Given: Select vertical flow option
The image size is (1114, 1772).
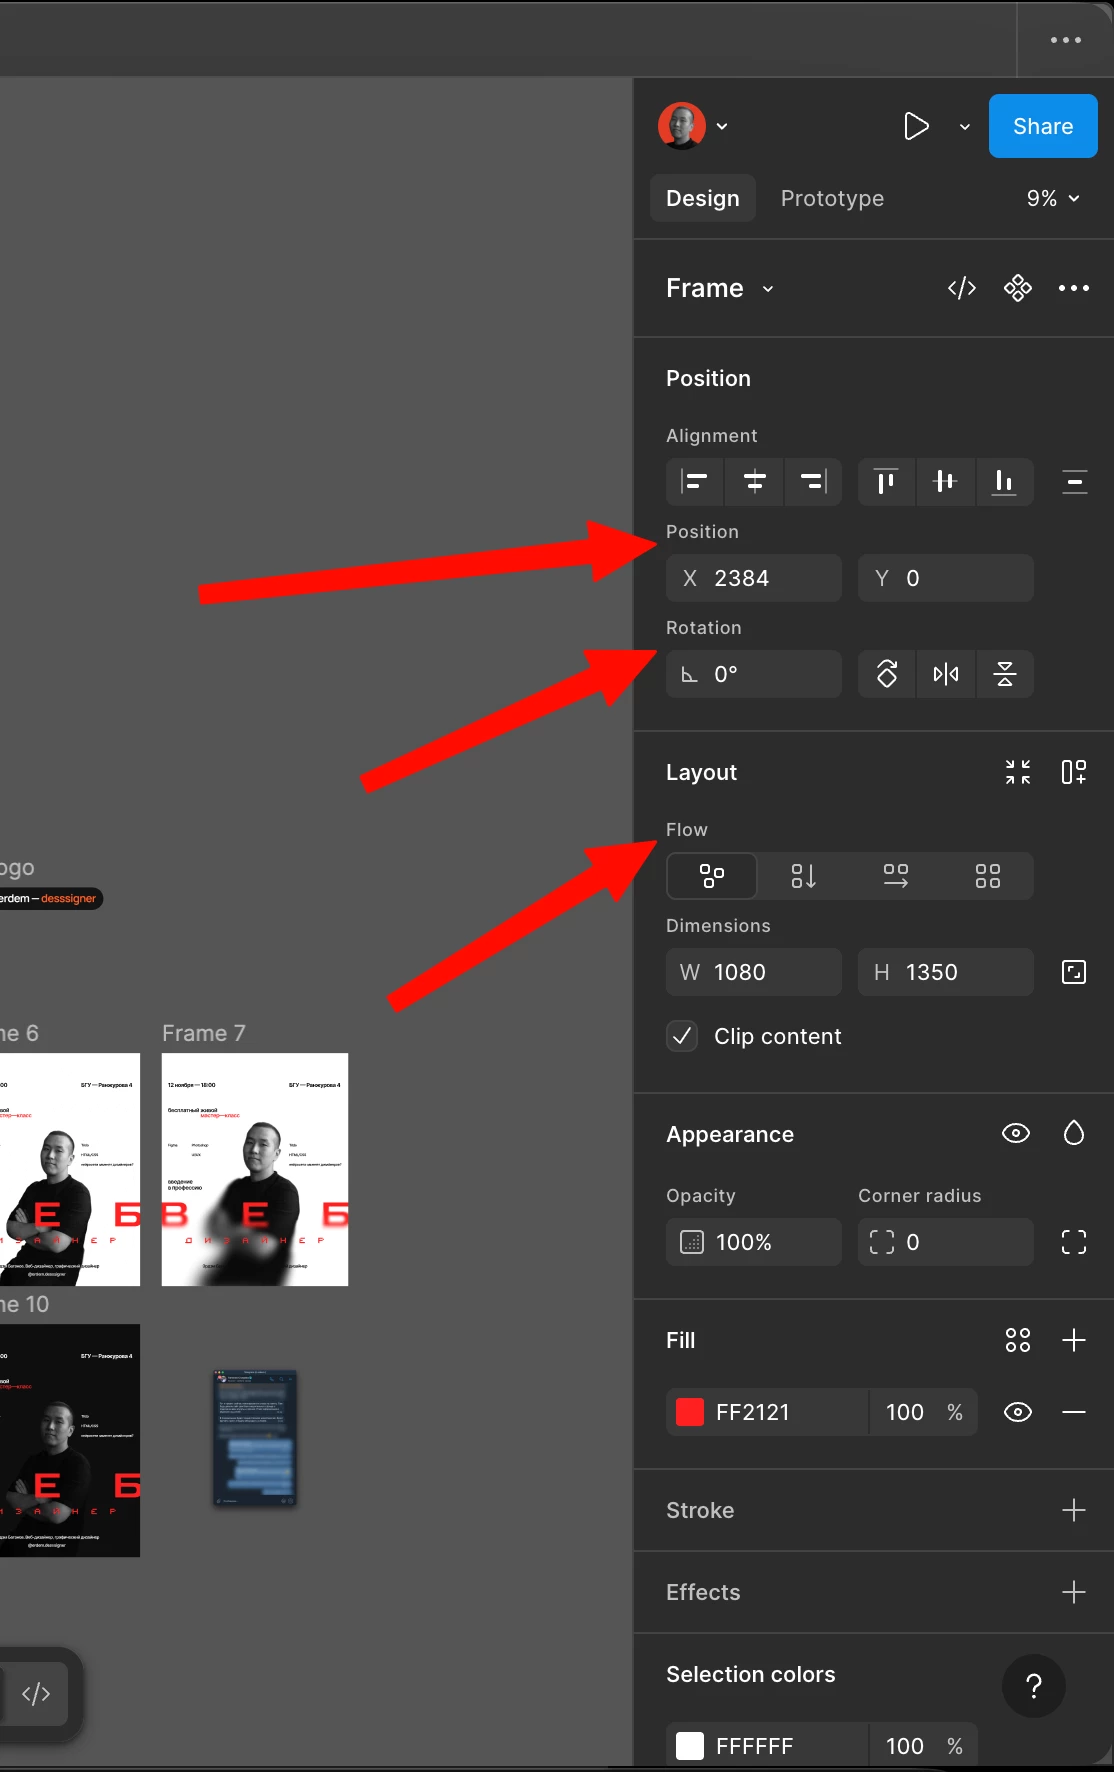Looking at the screenshot, I should point(804,876).
